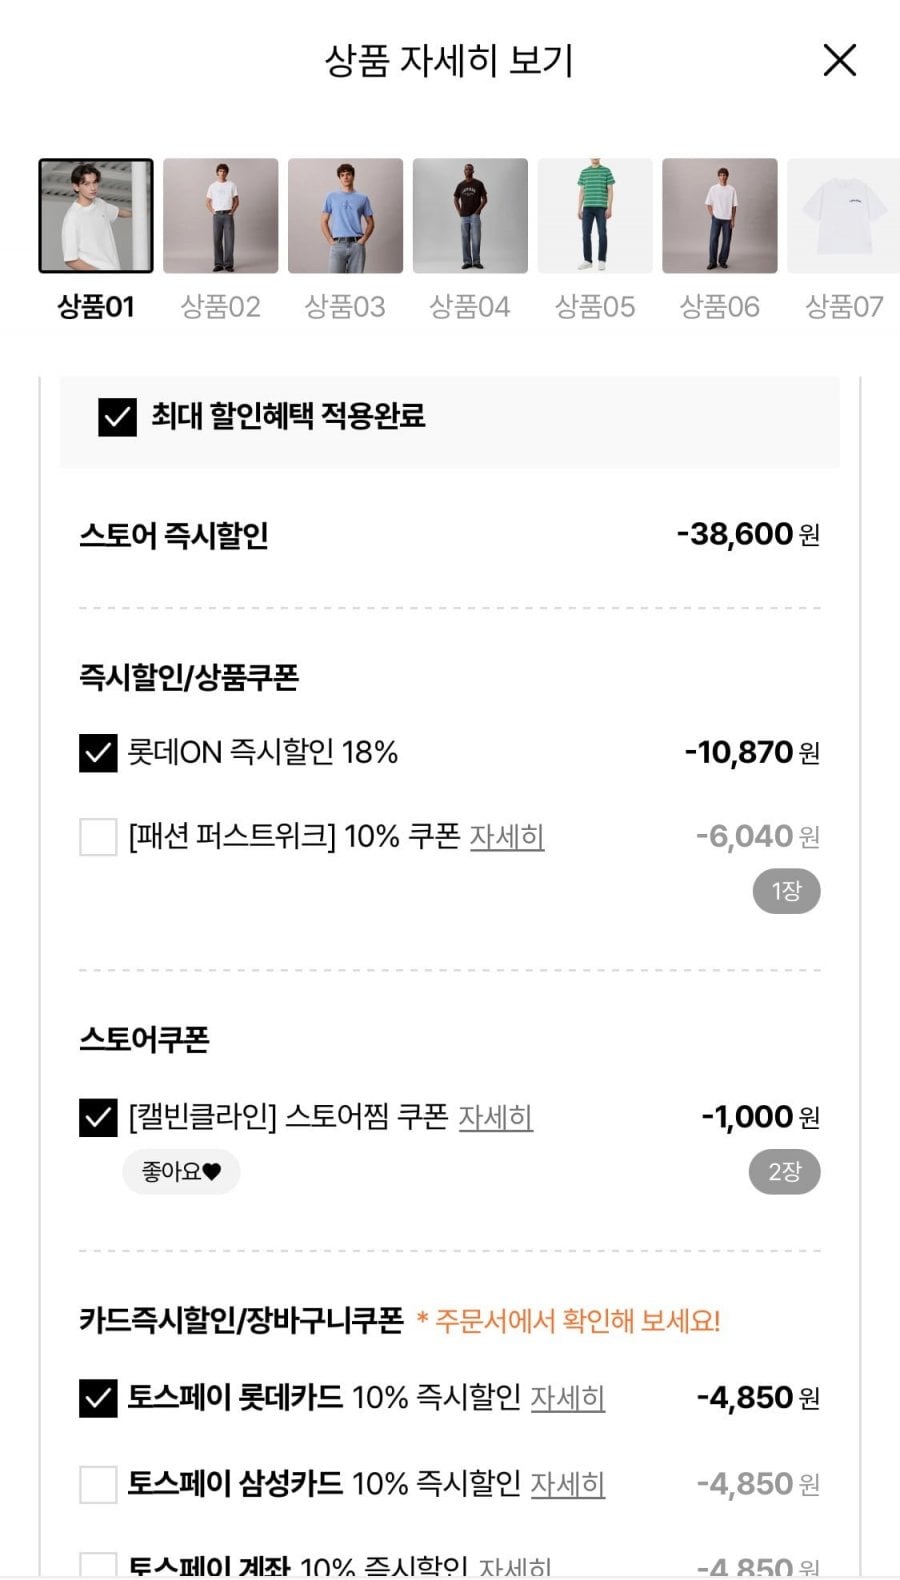The width and height of the screenshot is (900, 1580).
Task: Check 토스페이 삼성카드 10% 즉시할인
Action: [x=98, y=1485]
